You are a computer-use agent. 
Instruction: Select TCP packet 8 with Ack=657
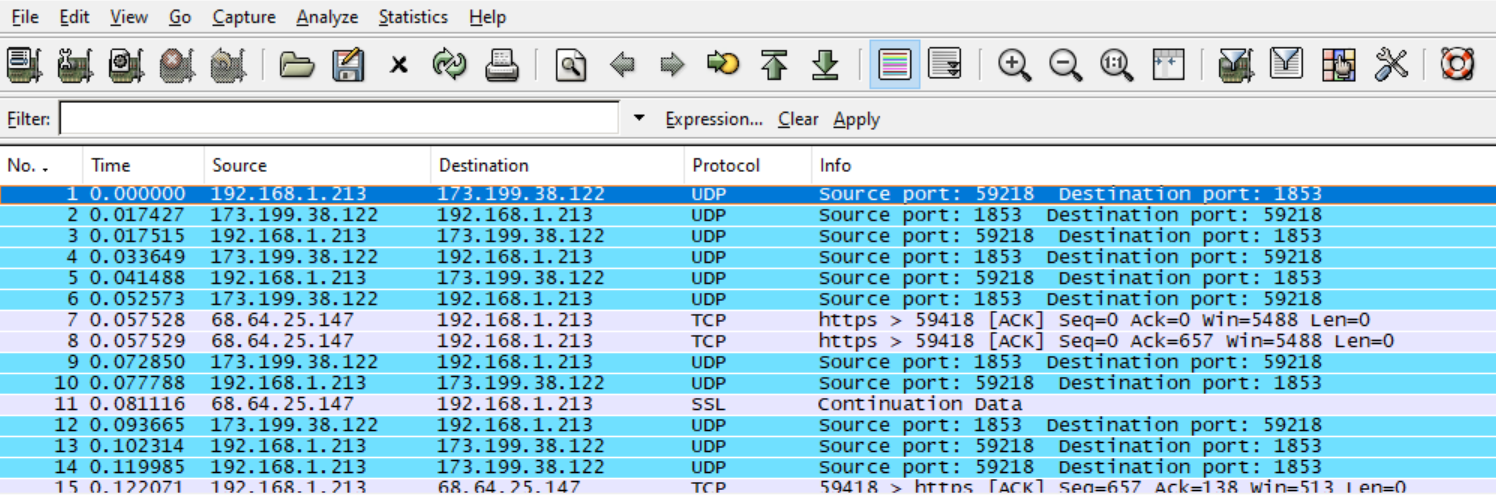click(x=748, y=341)
